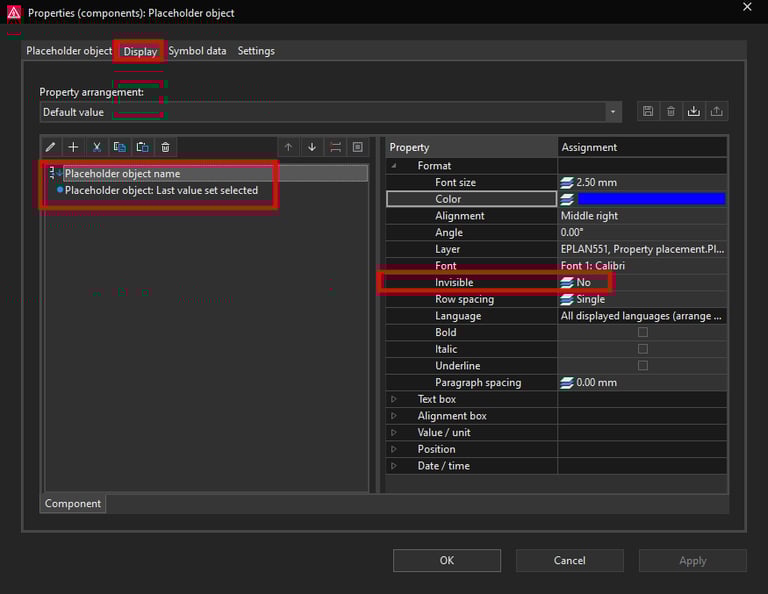Click layer icon next to Invisible value
This screenshot has height=594, width=768.
click(x=567, y=283)
